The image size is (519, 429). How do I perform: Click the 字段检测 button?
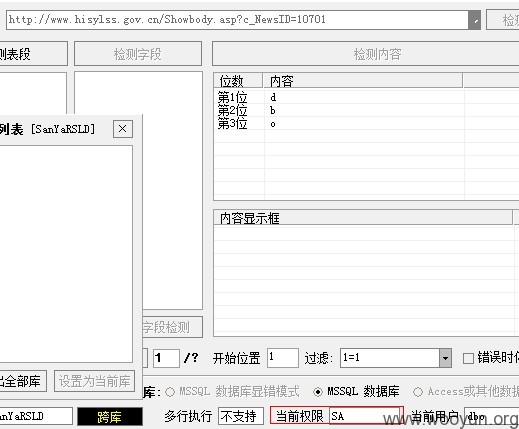coord(172,327)
